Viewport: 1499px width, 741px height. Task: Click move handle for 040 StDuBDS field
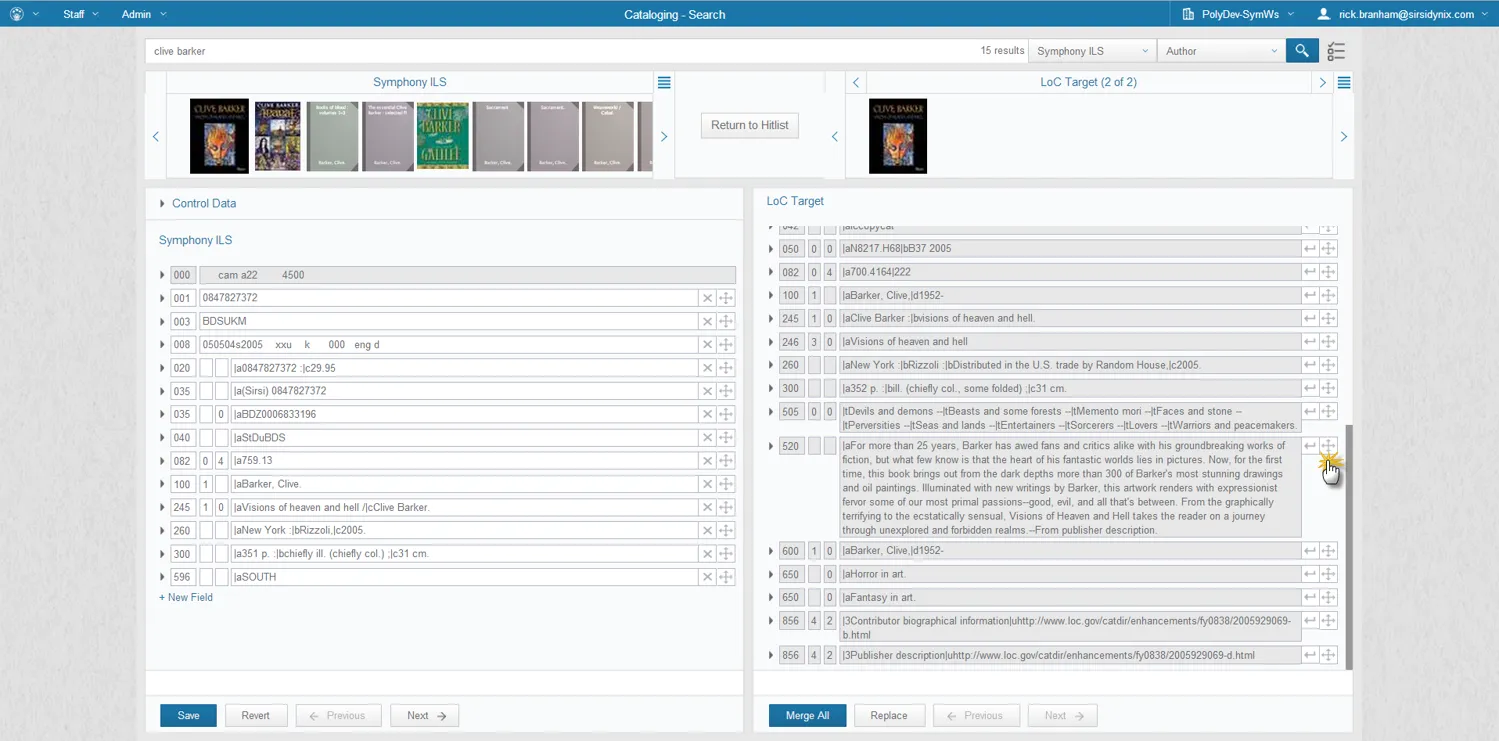726,437
